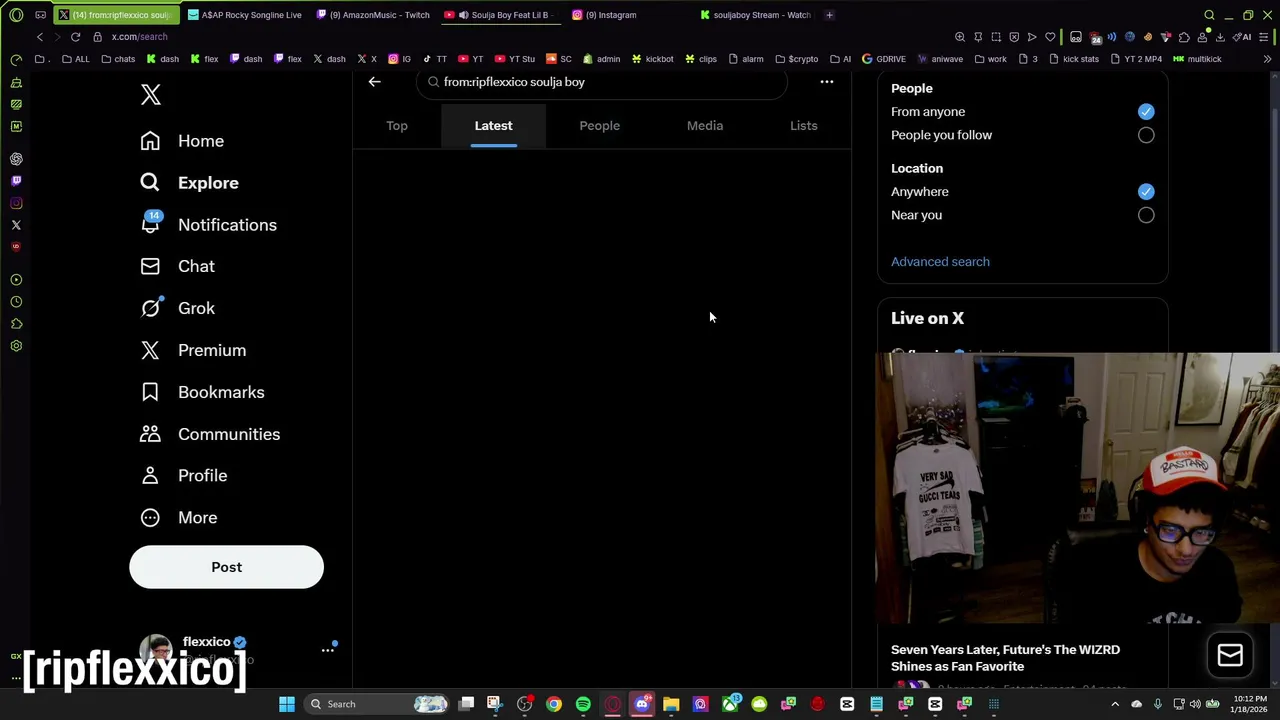Switch to Top search tab
This screenshot has width=1280, height=720.
pyautogui.click(x=397, y=126)
